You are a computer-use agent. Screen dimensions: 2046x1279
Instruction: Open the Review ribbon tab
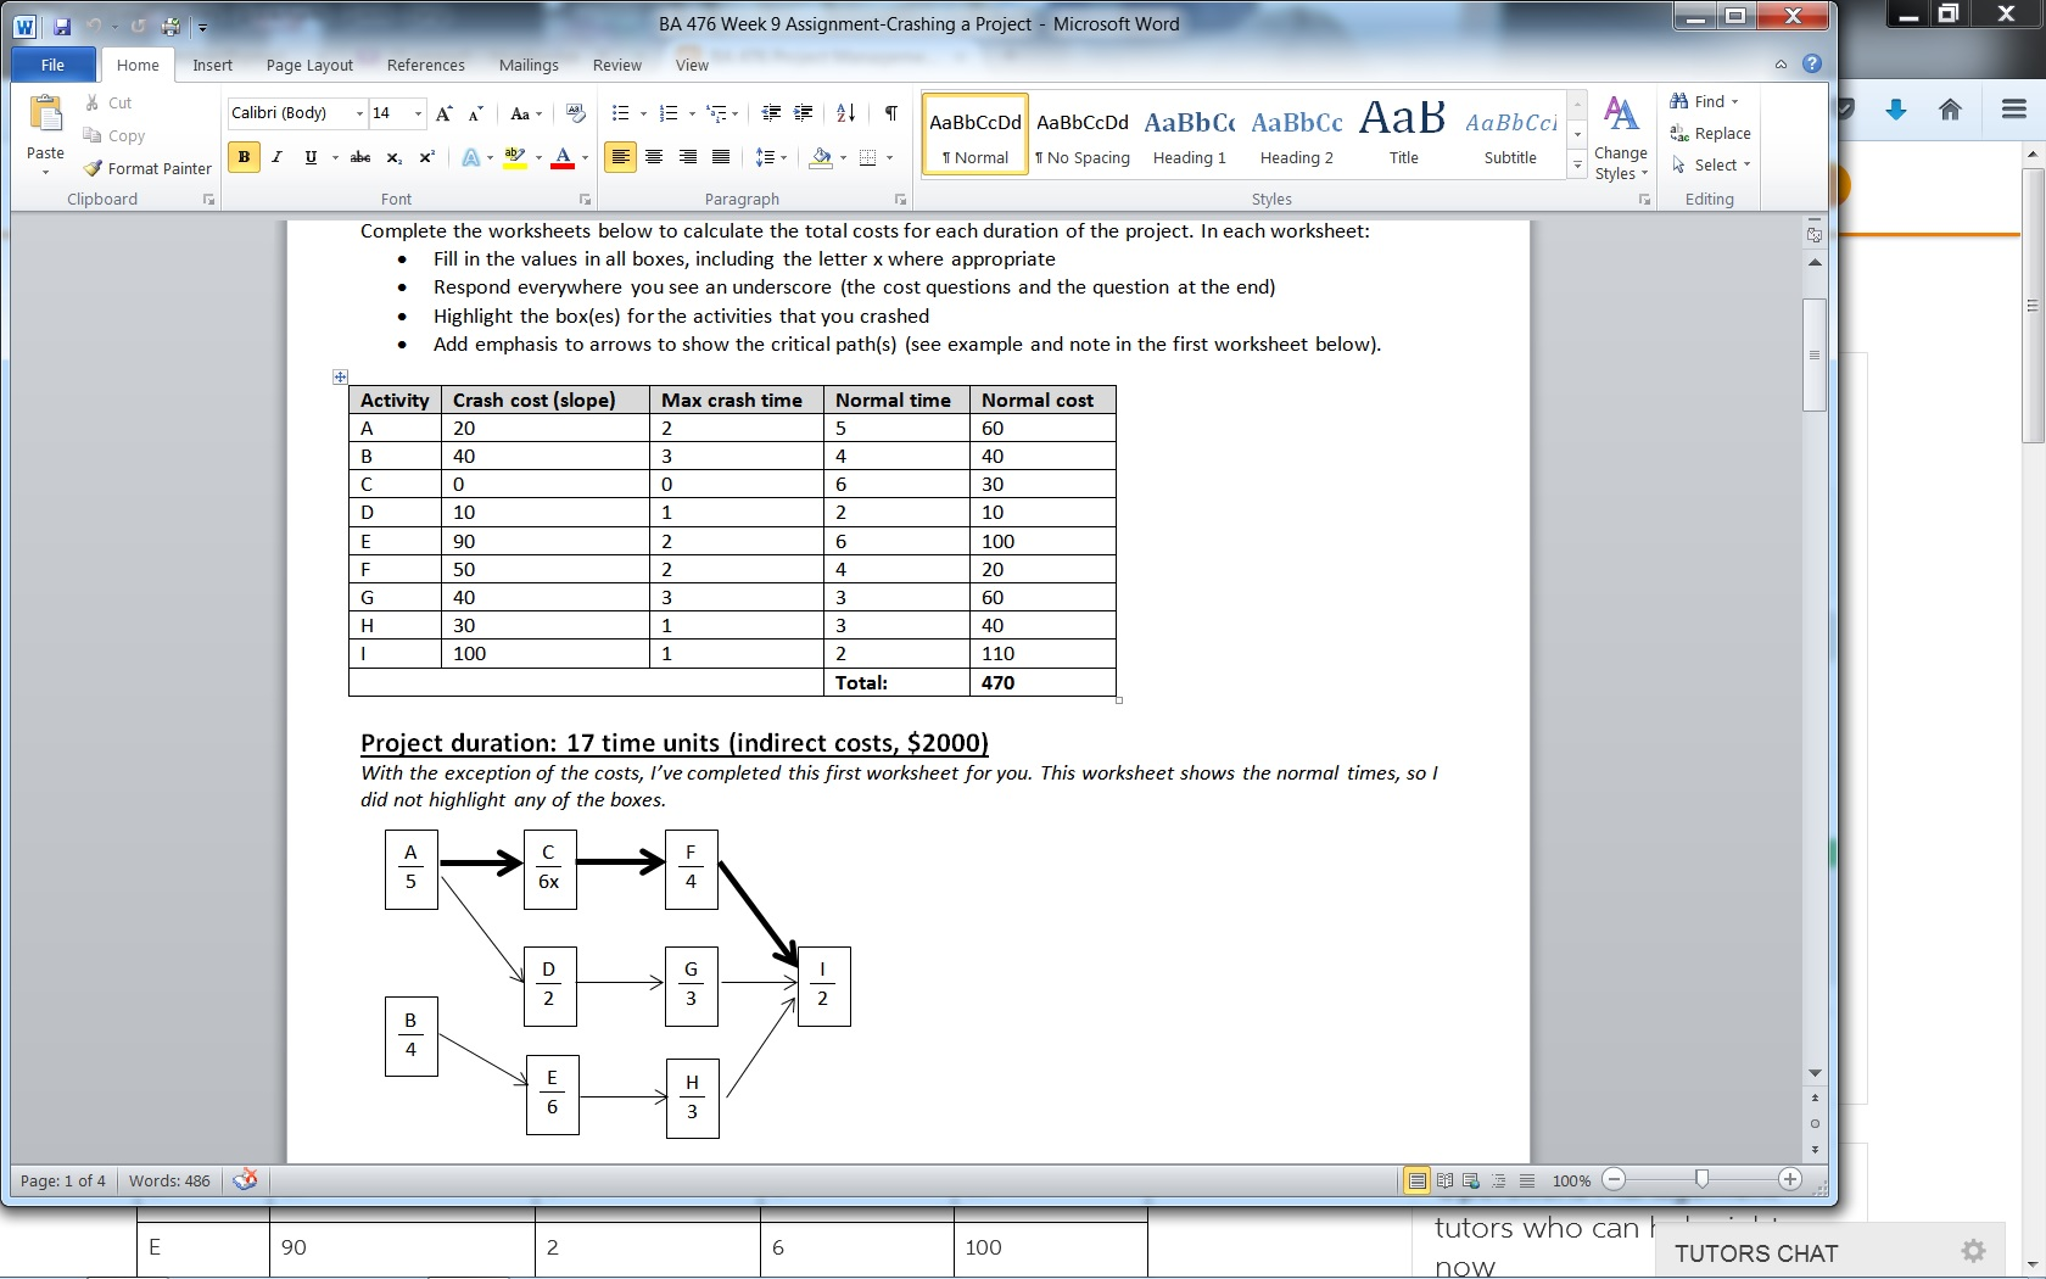click(x=616, y=65)
